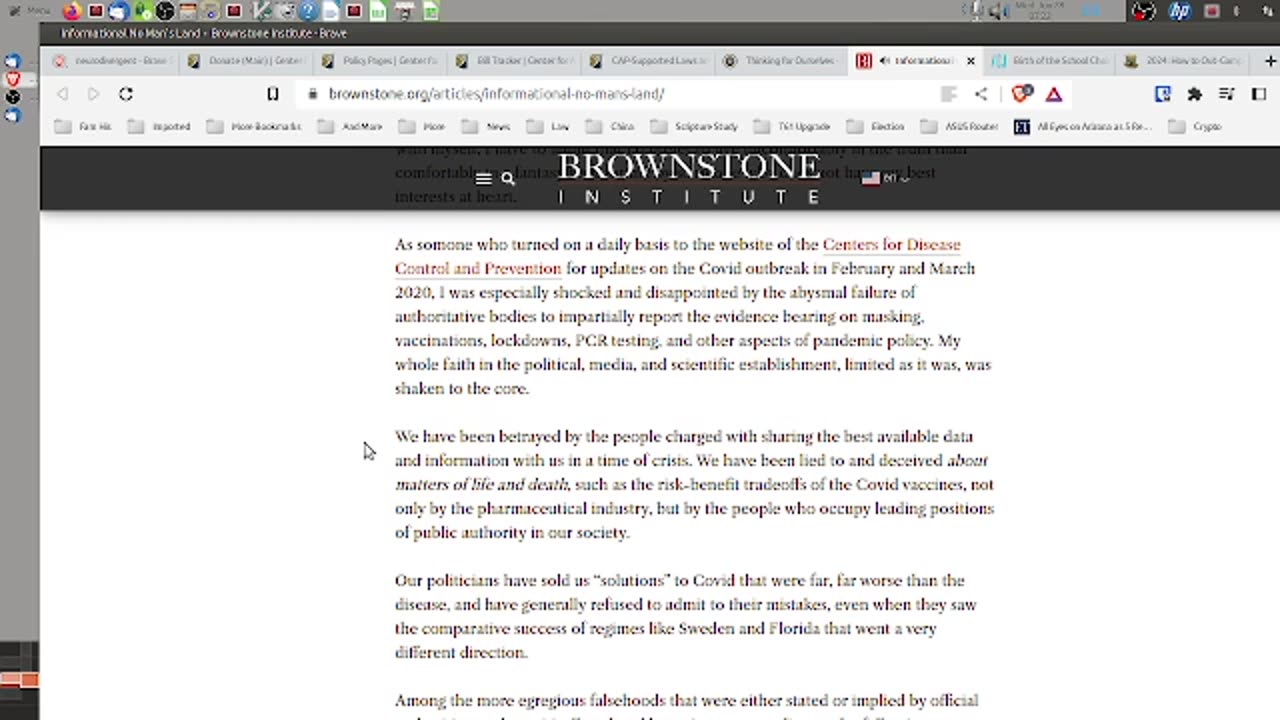Open the Firefox launcher in the top panel
The height and width of the screenshot is (720, 1280).
tap(72, 11)
